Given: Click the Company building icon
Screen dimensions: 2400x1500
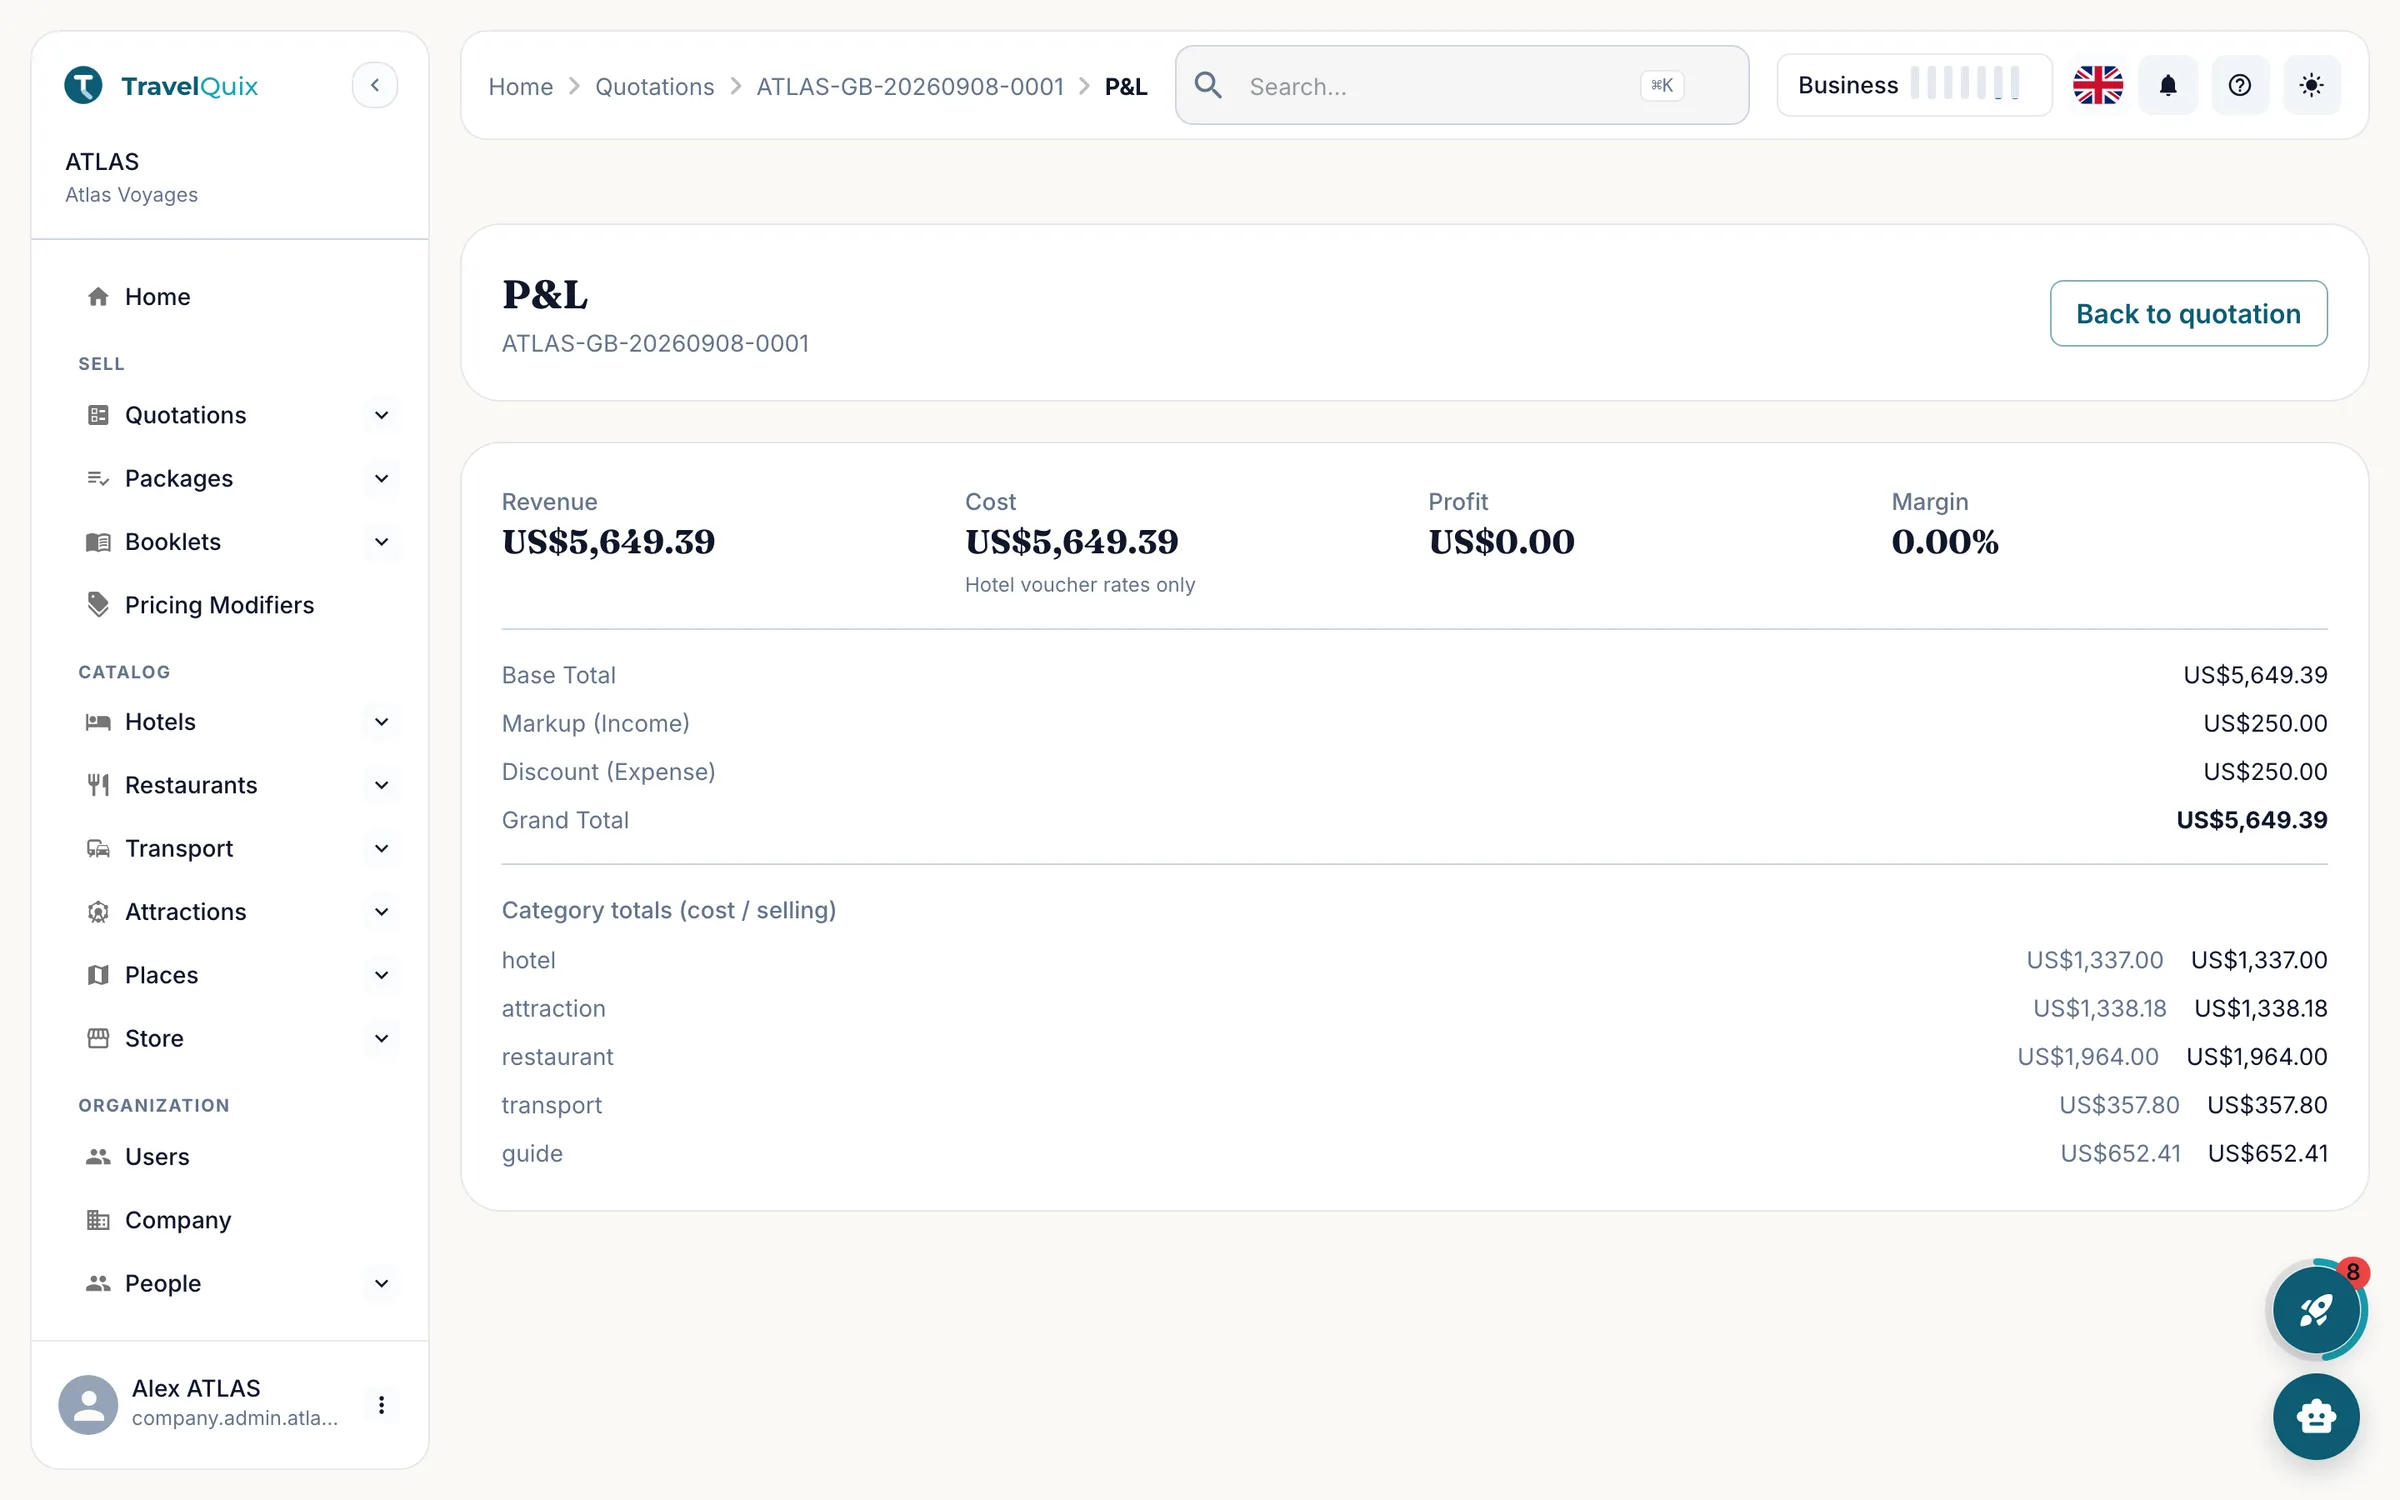Looking at the screenshot, I should click(98, 1220).
